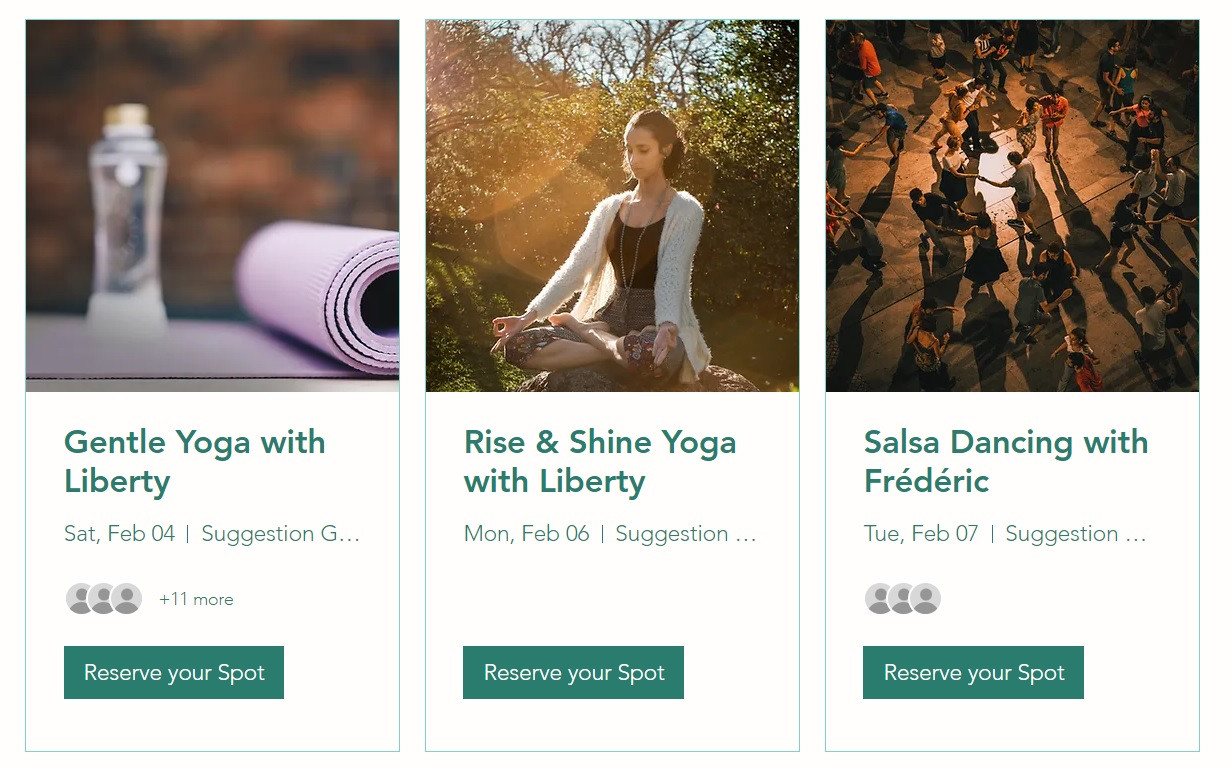Click the Tue, Feb 07 date text

[x=920, y=534]
